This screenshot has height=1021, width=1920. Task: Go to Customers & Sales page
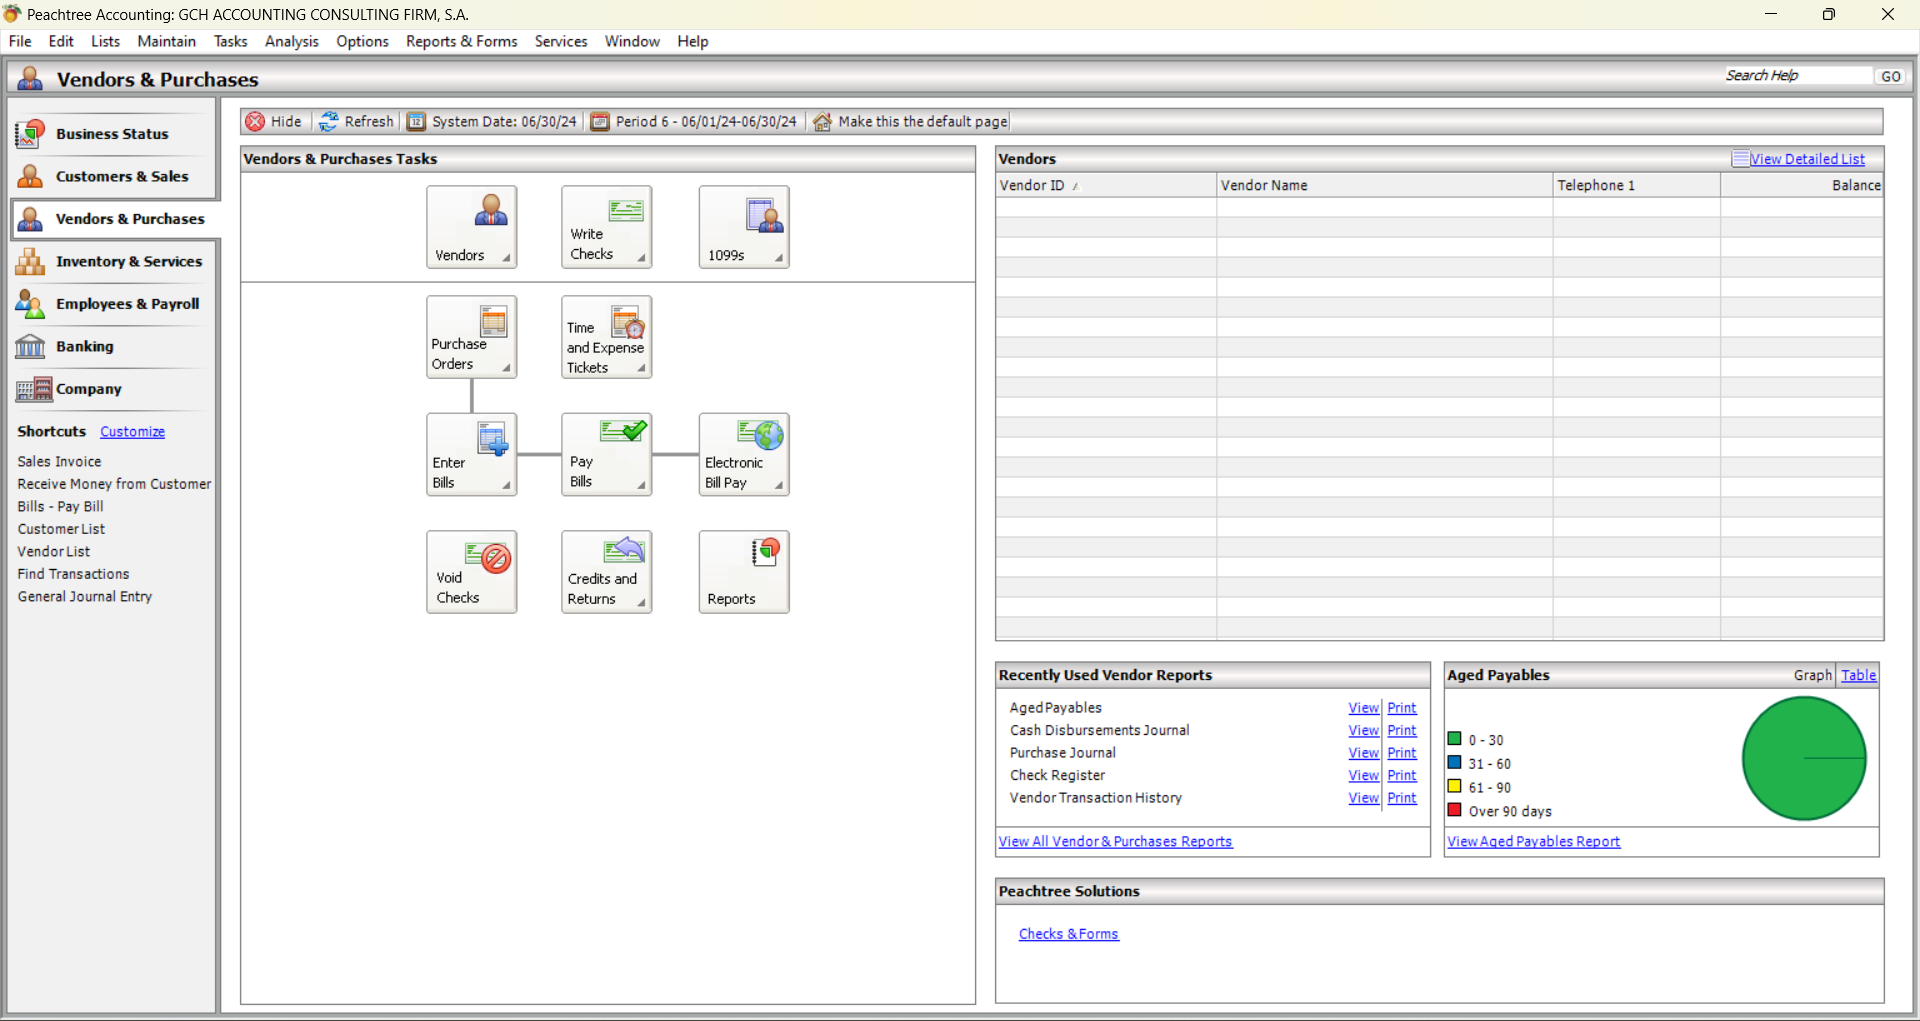113,176
